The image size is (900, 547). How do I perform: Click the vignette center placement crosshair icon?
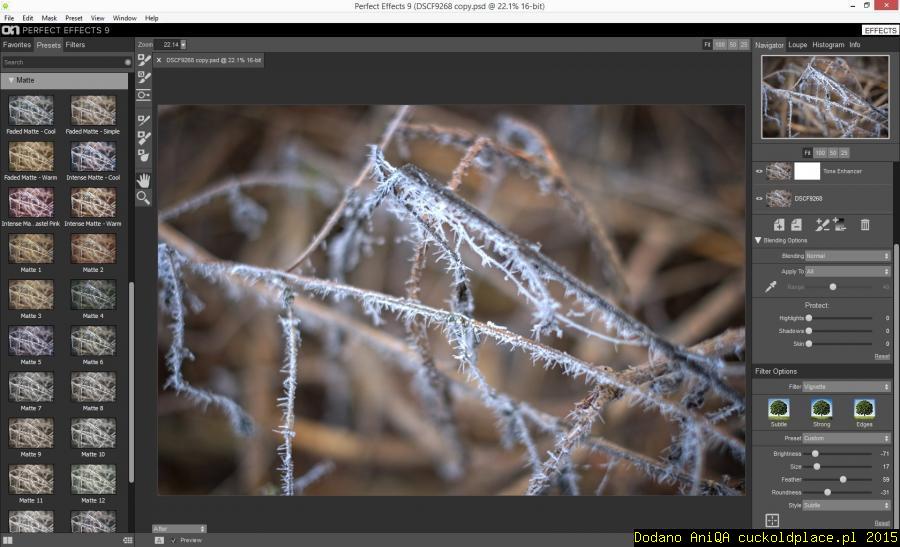pyautogui.click(x=772, y=520)
